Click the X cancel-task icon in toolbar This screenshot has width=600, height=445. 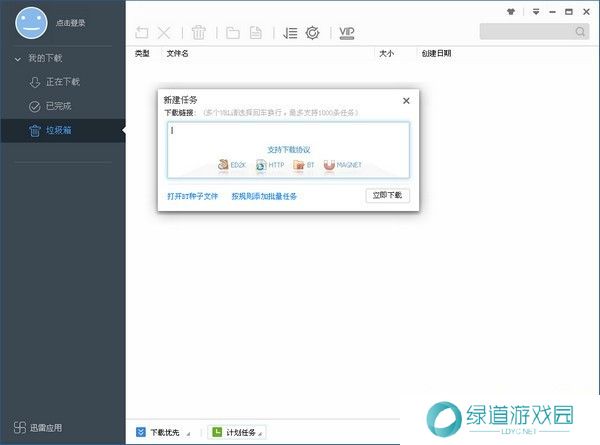[165, 33]
